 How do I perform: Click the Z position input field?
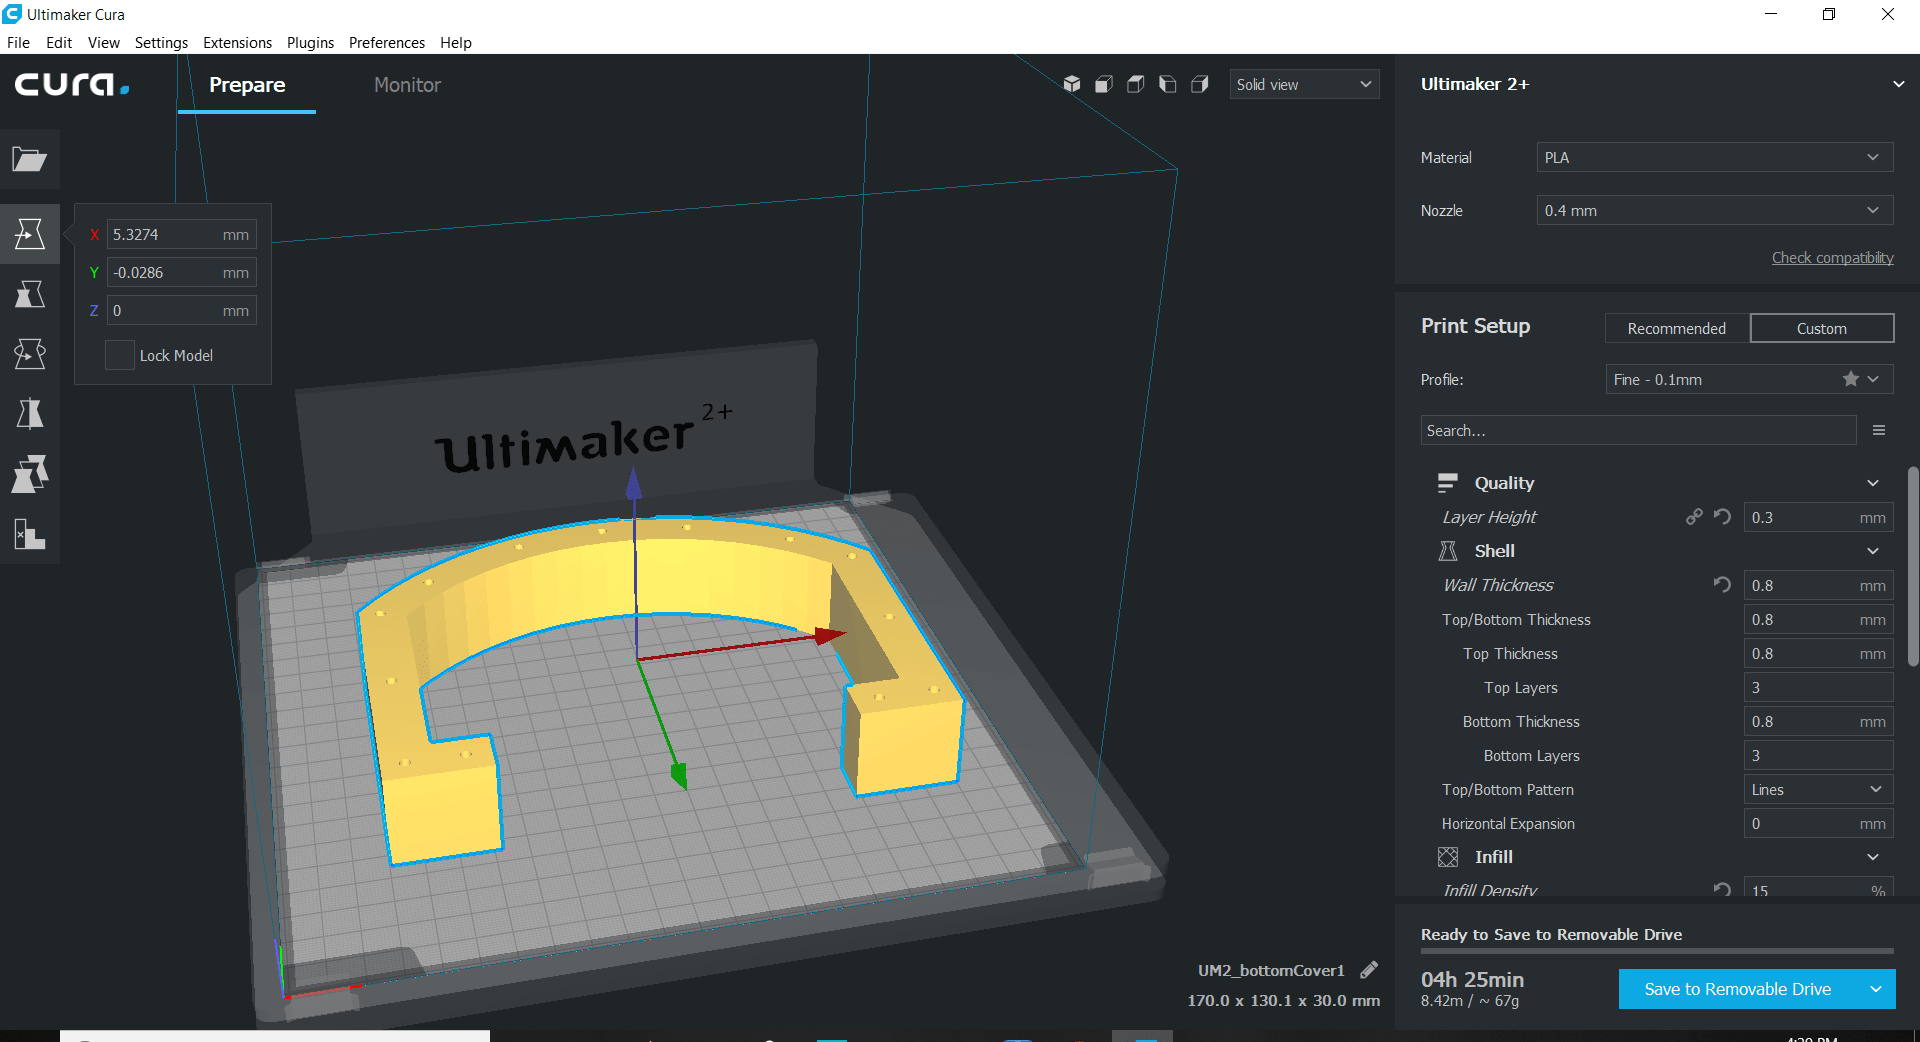pos(181,310)
